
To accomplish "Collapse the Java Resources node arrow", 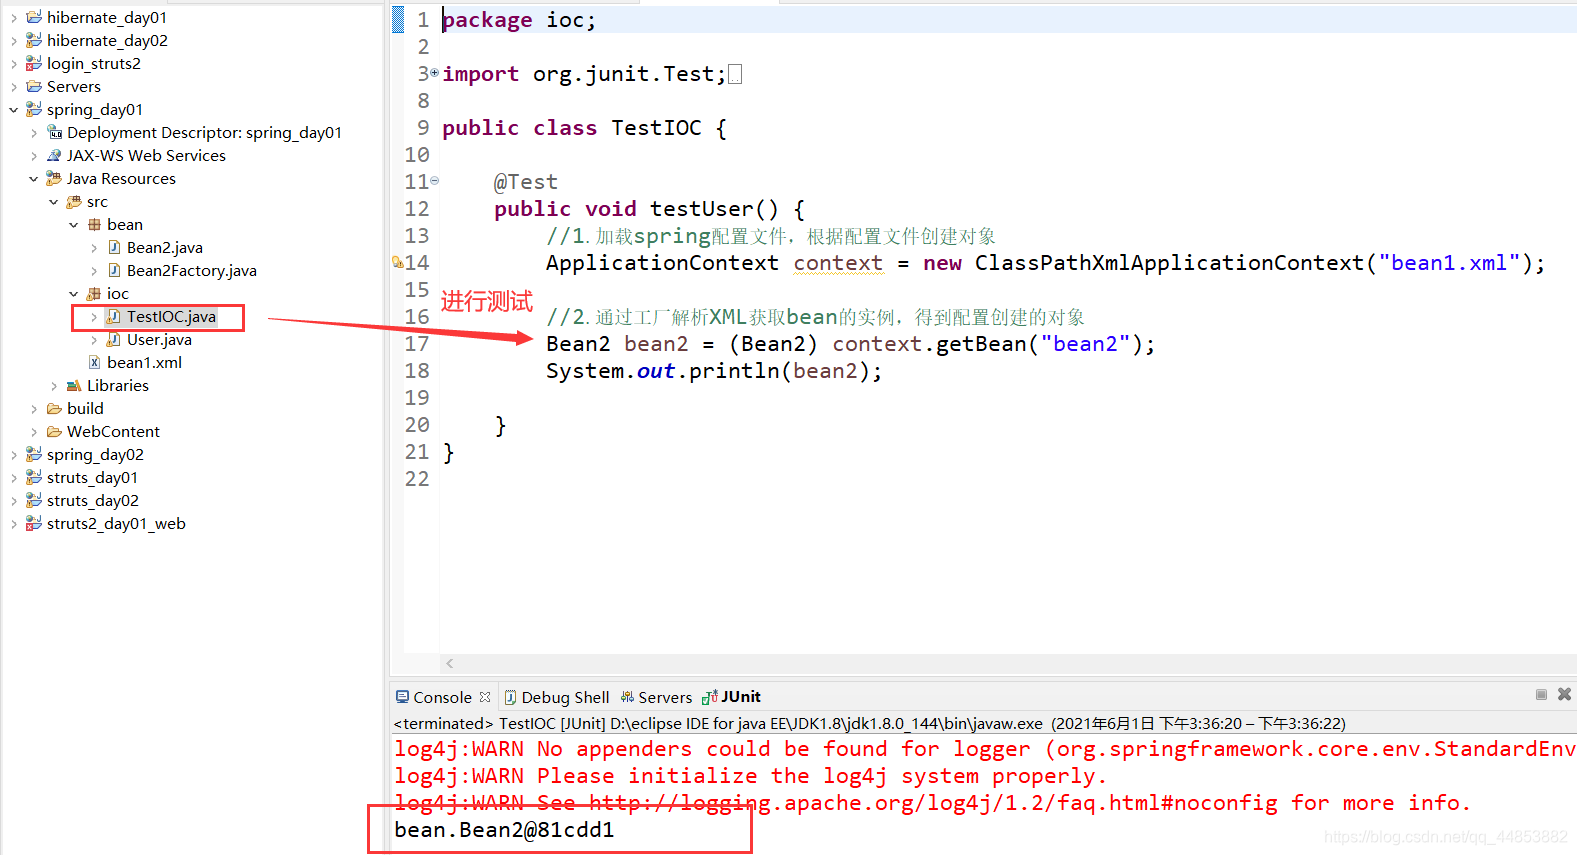I will 33,179.
